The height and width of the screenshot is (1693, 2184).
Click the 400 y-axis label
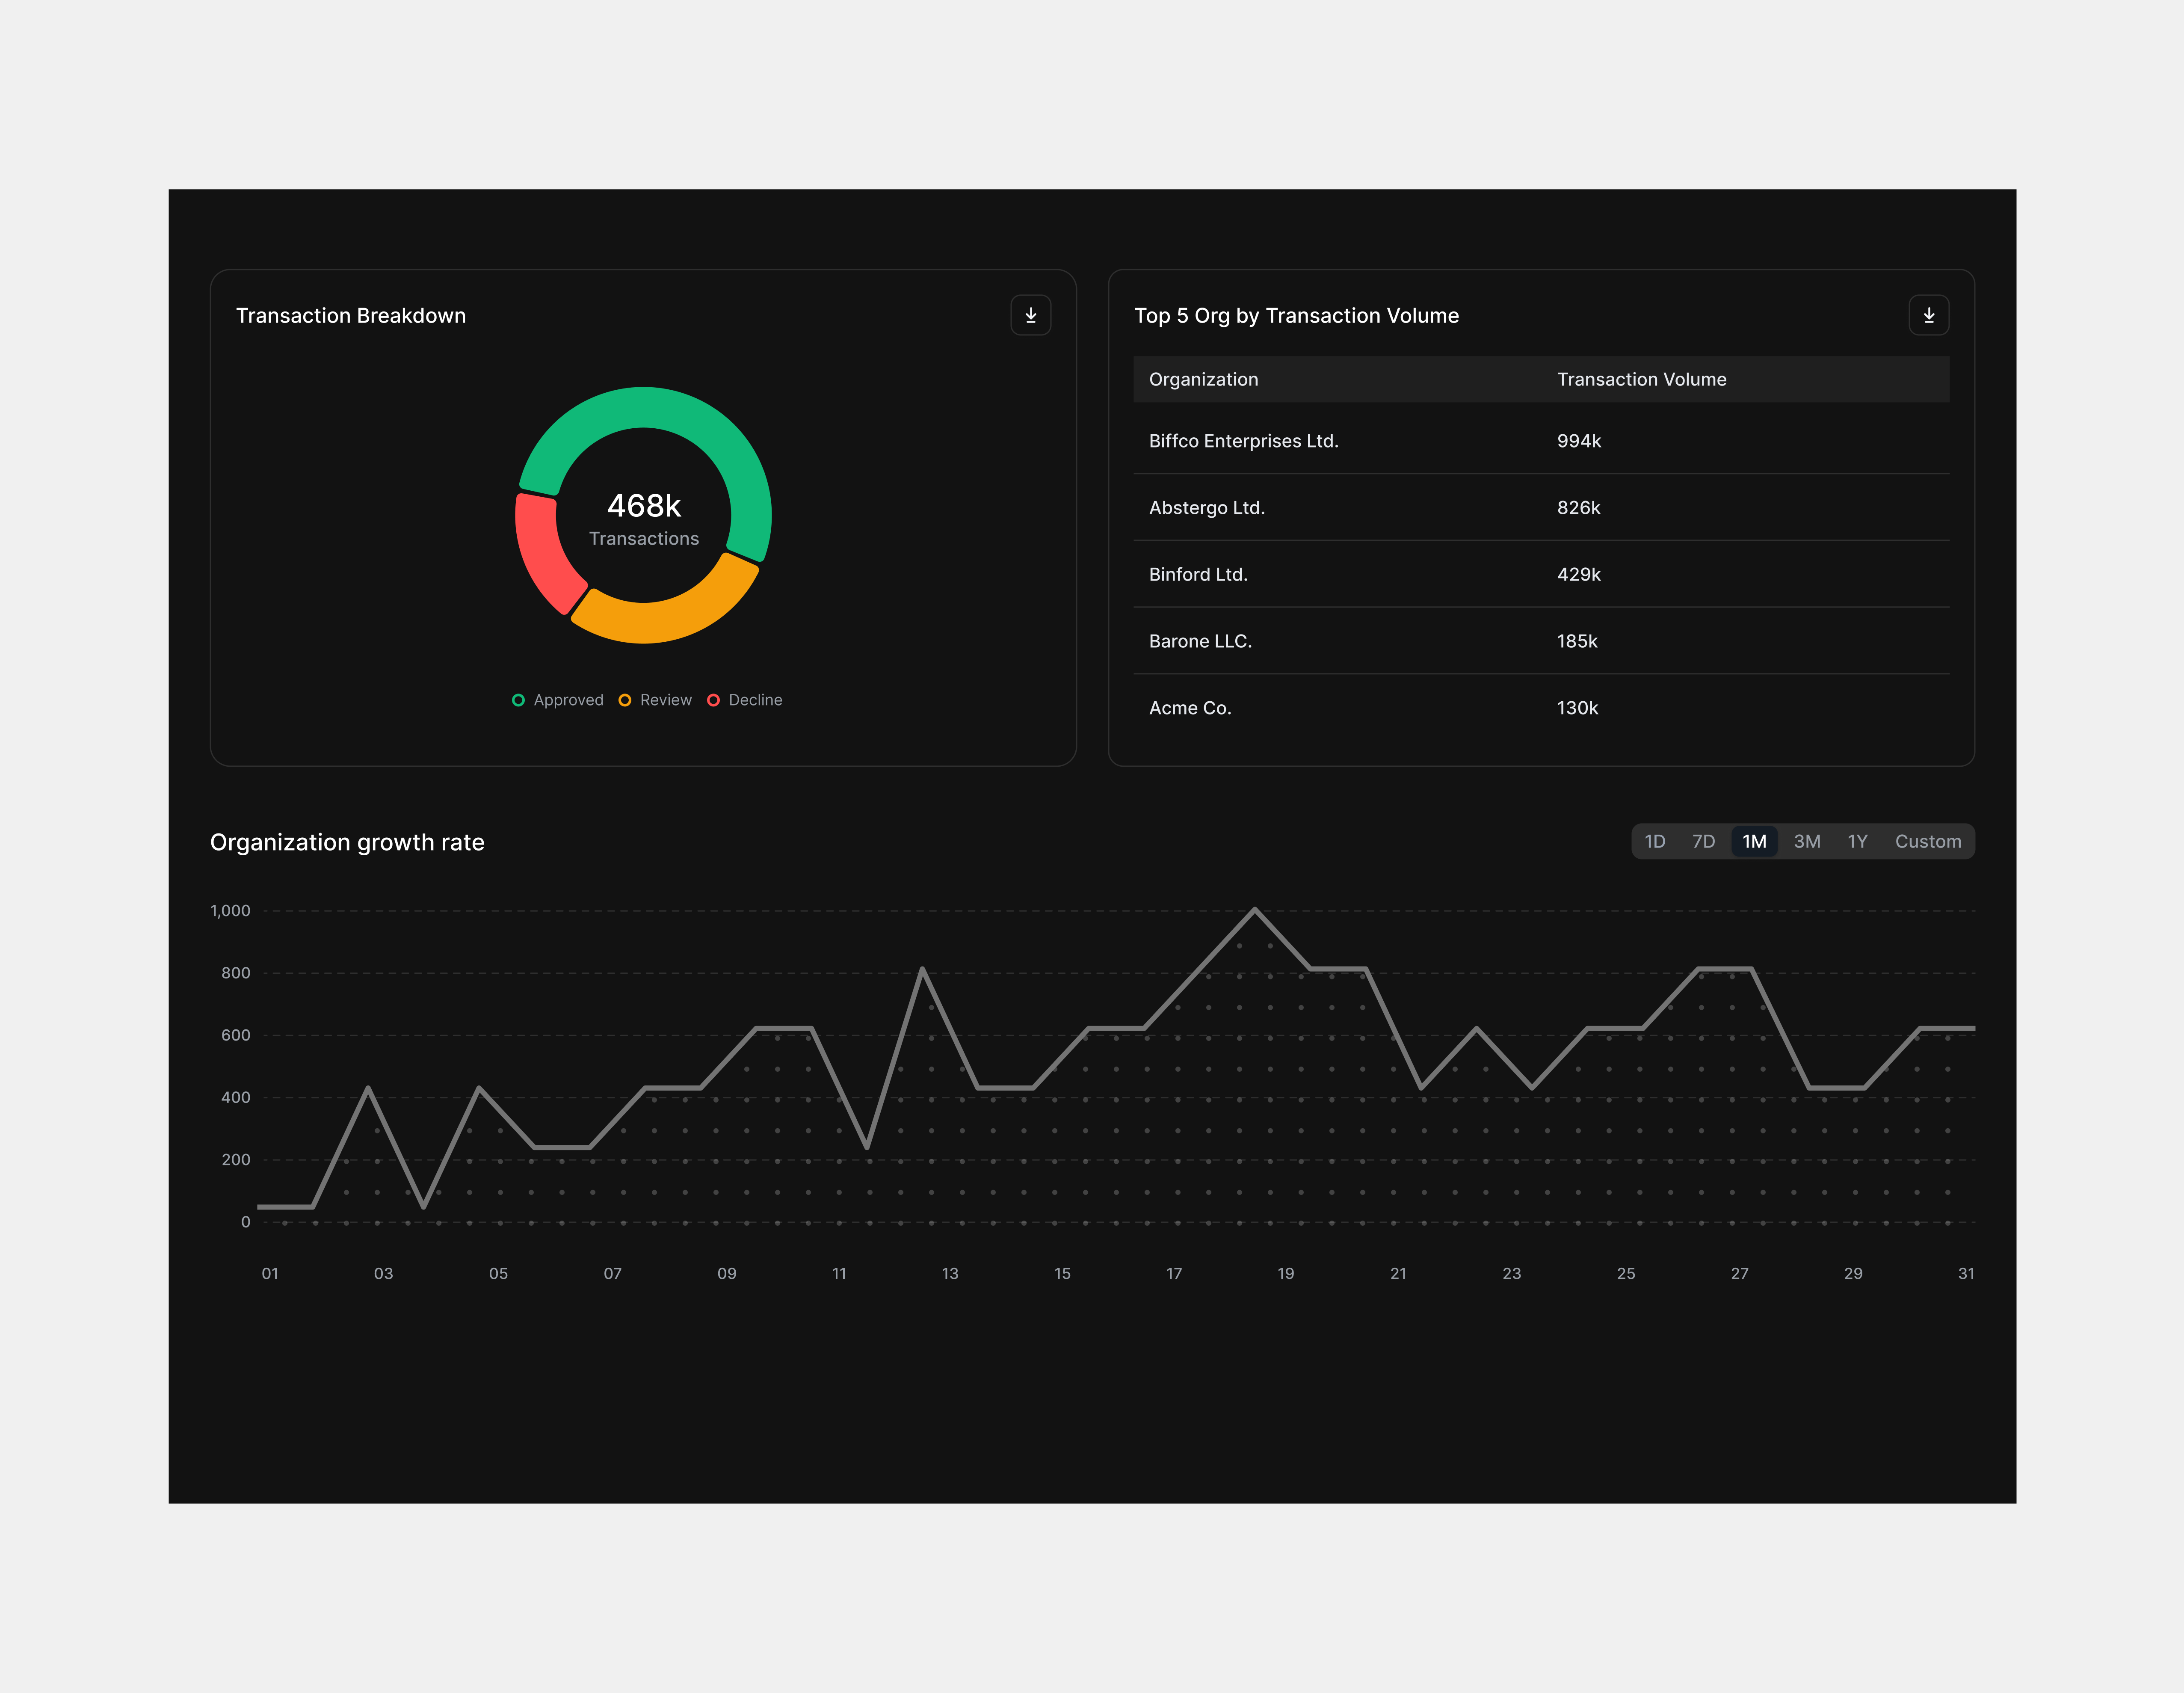pyautogui.click(x=236, y=1097)
